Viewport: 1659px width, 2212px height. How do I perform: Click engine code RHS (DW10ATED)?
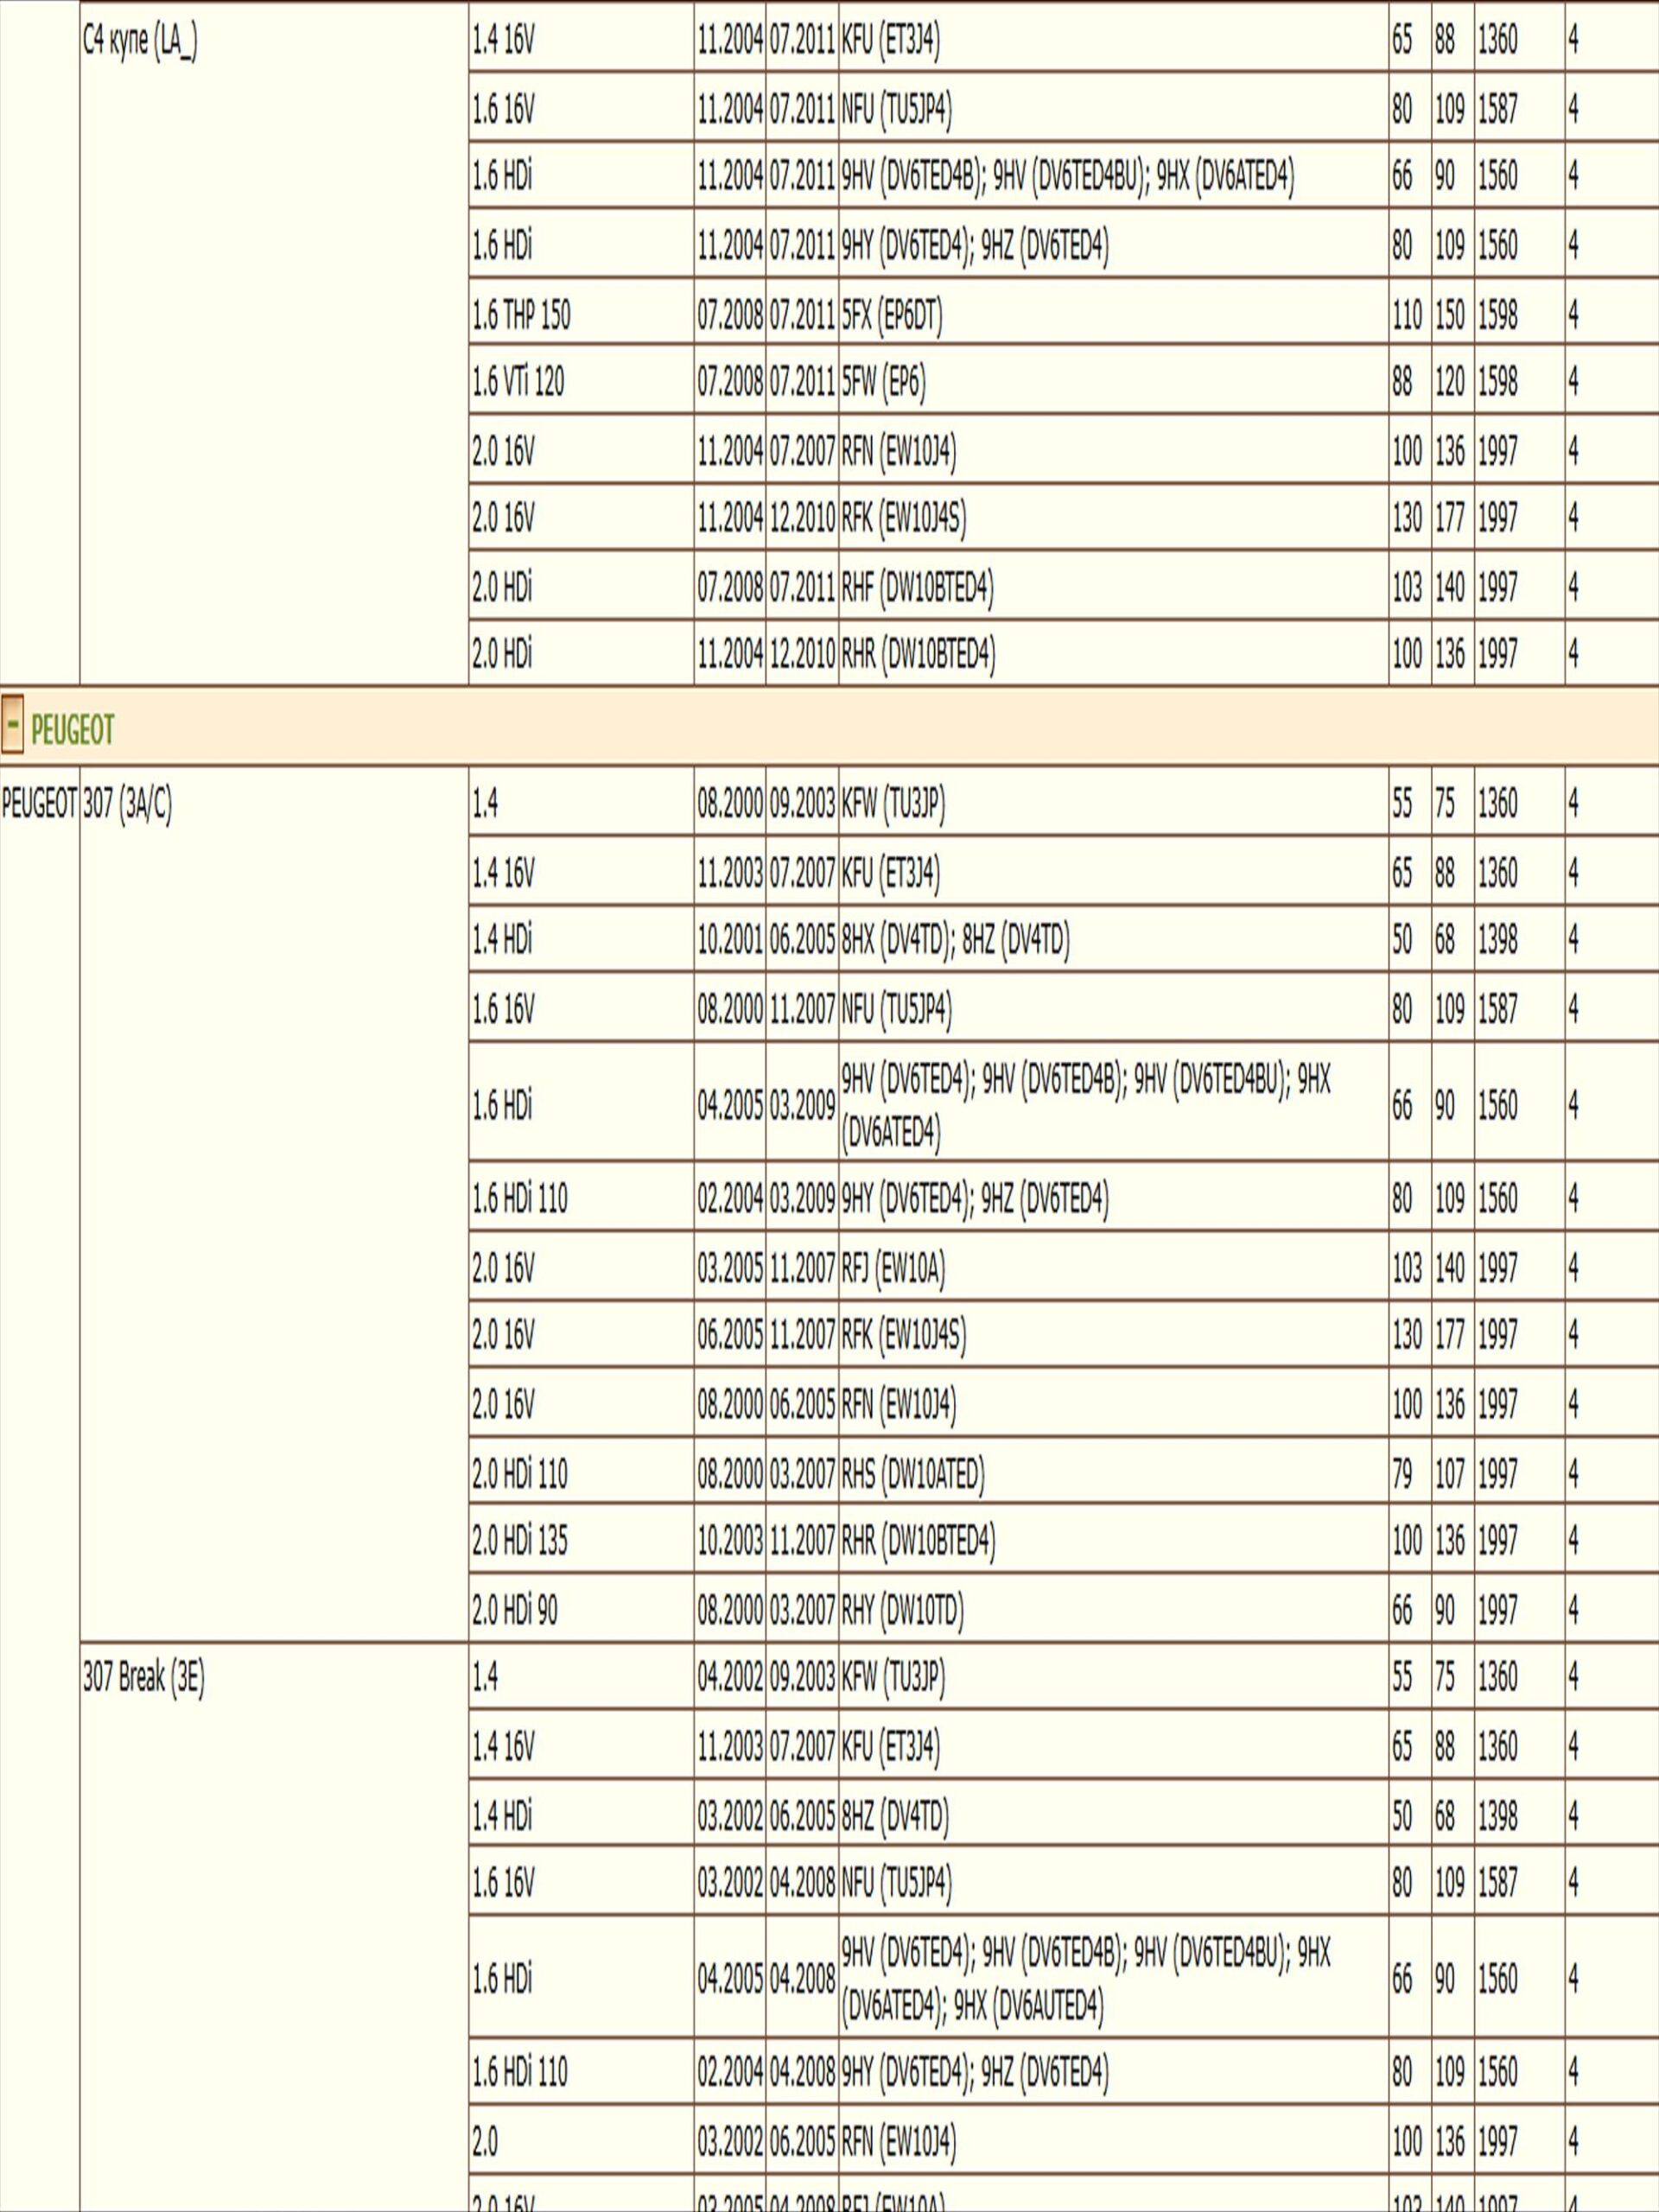(x=913, y=1473)
